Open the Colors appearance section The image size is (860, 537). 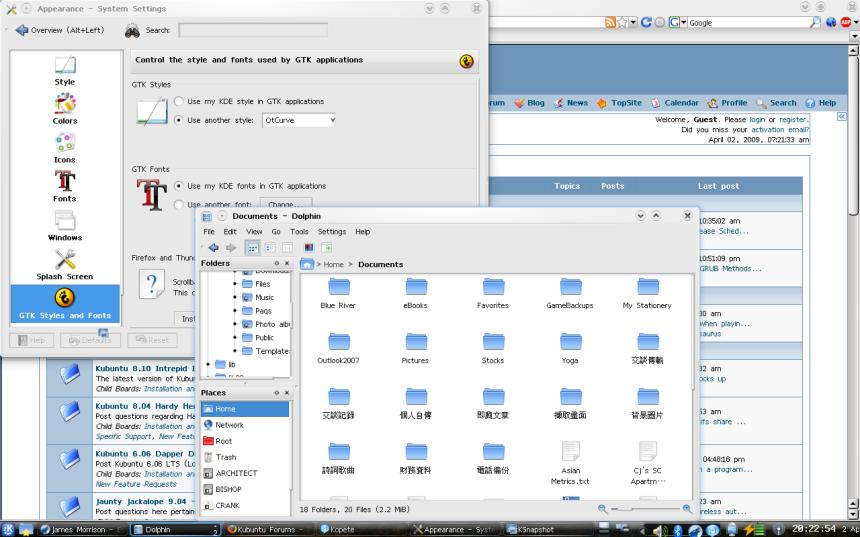click(65, 107)
